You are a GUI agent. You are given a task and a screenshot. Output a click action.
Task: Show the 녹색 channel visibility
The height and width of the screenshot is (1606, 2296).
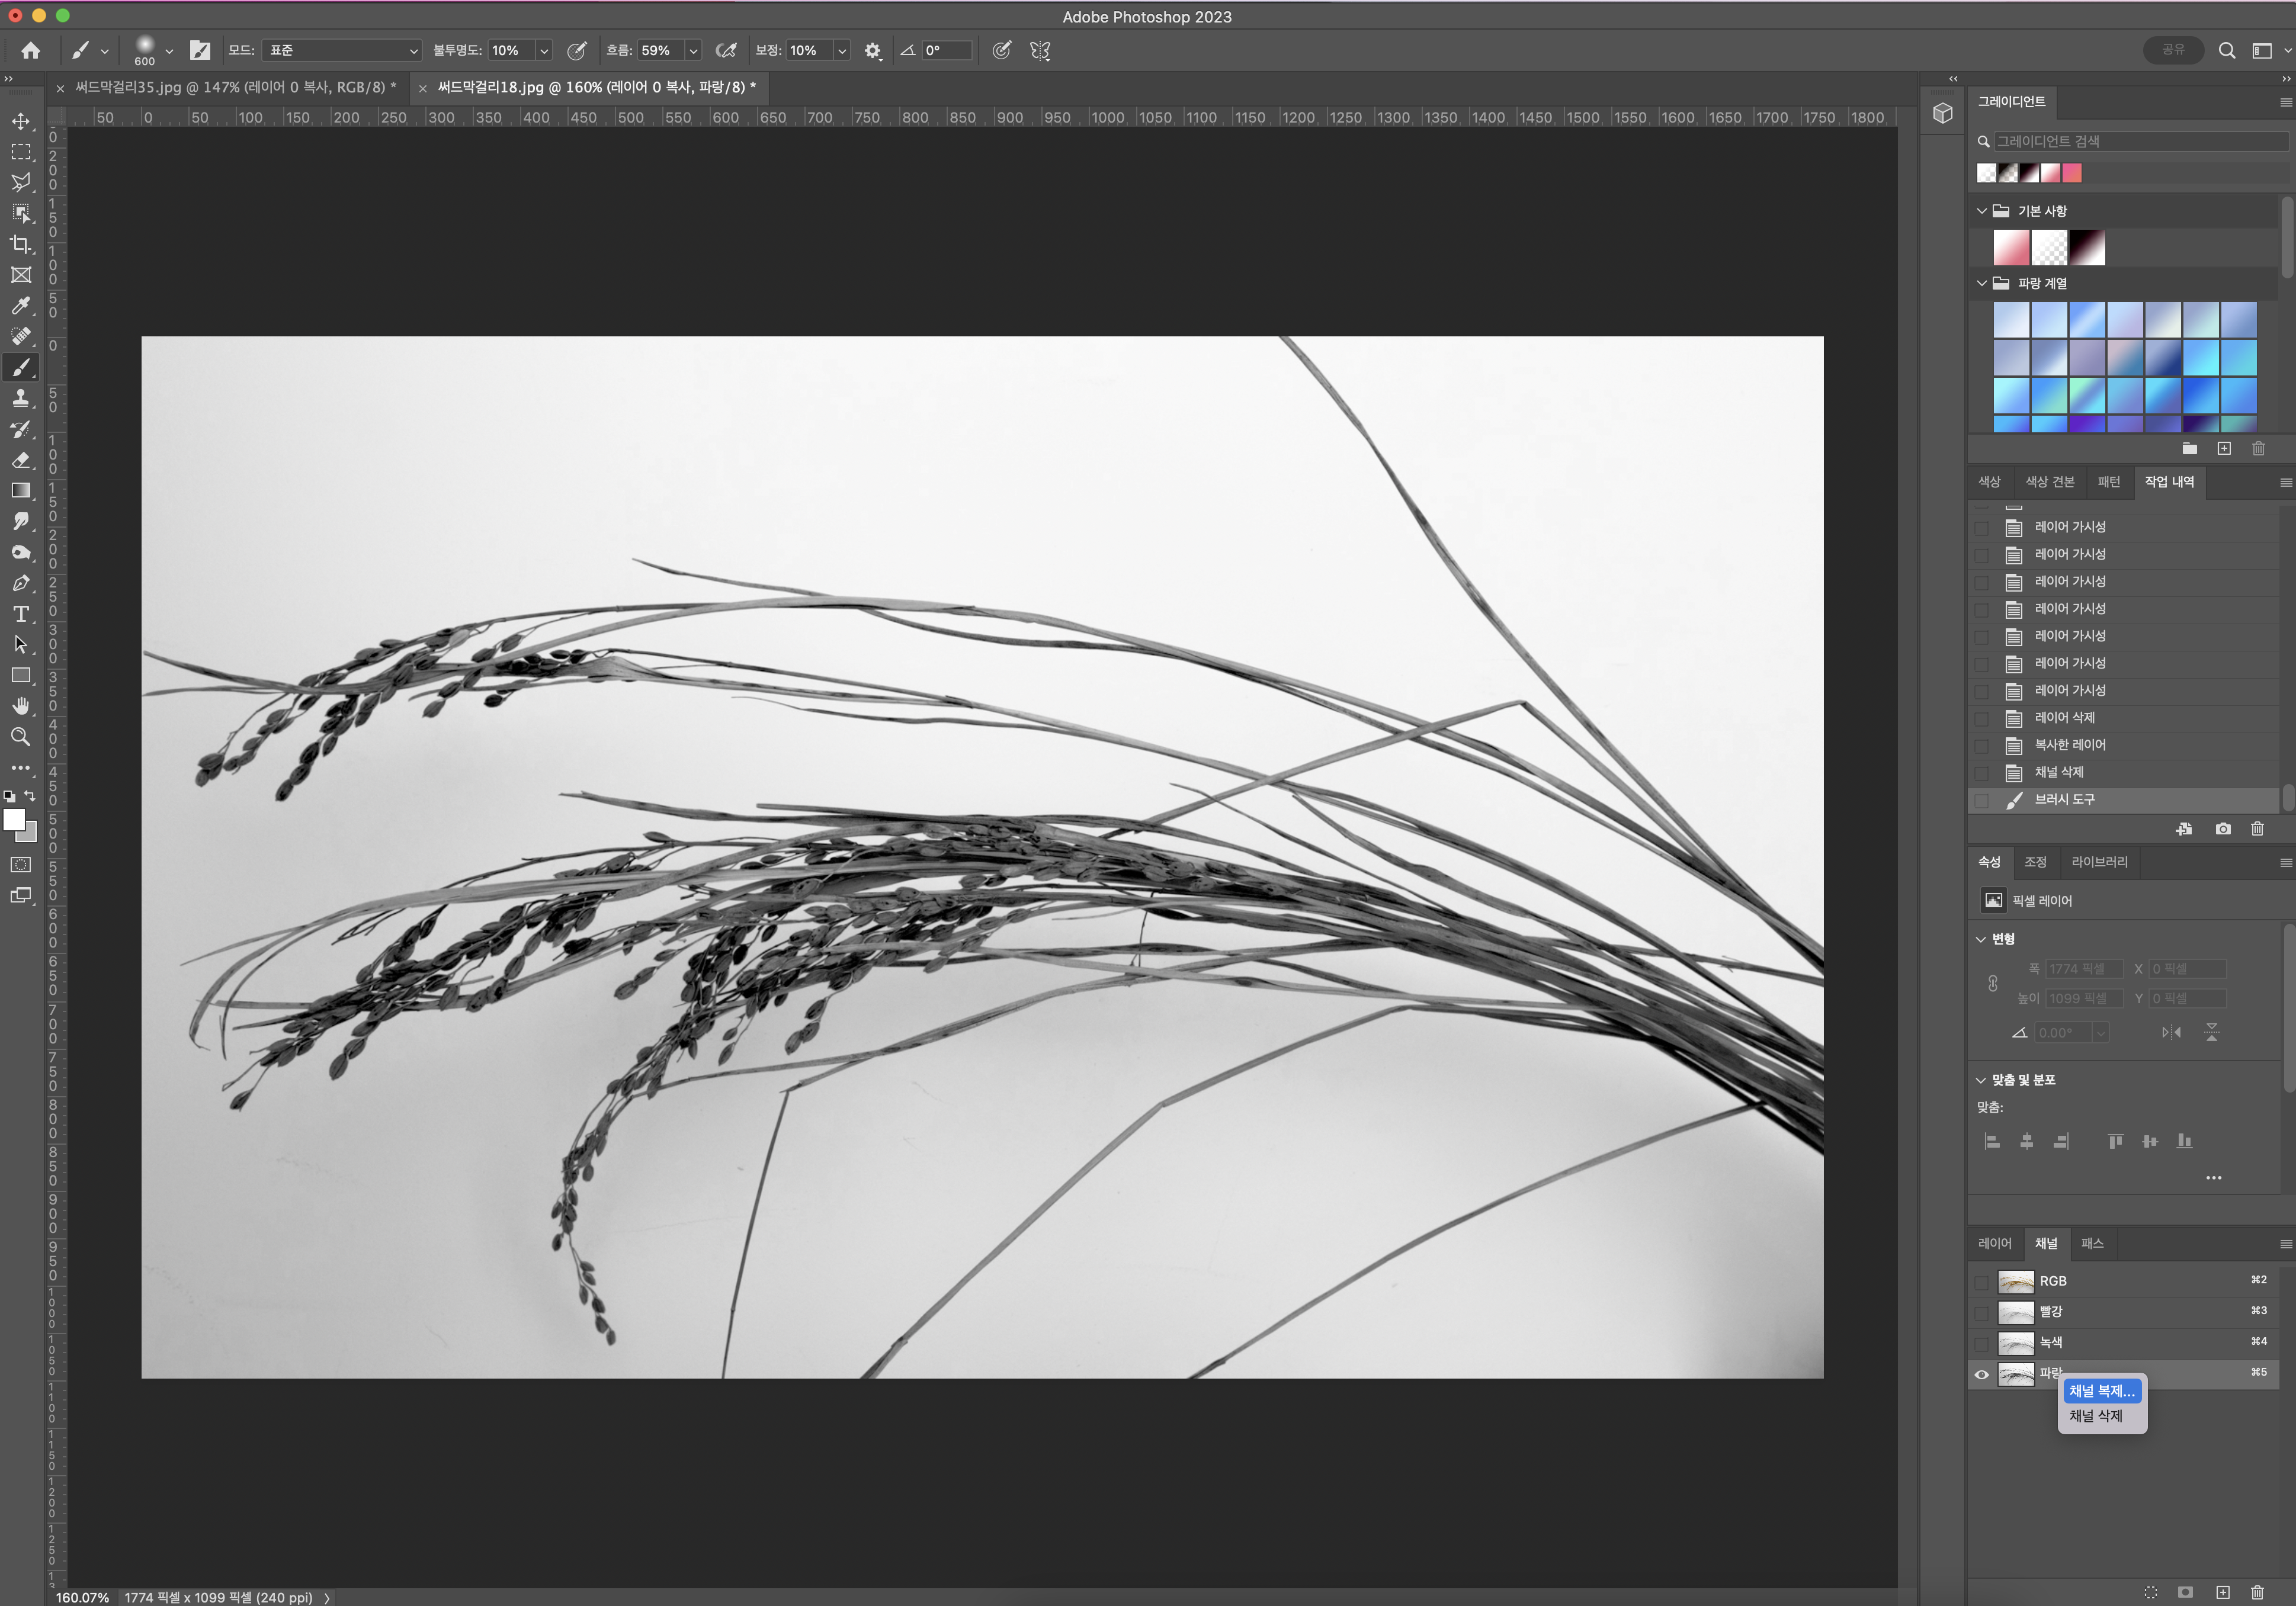point(1982,1343)
